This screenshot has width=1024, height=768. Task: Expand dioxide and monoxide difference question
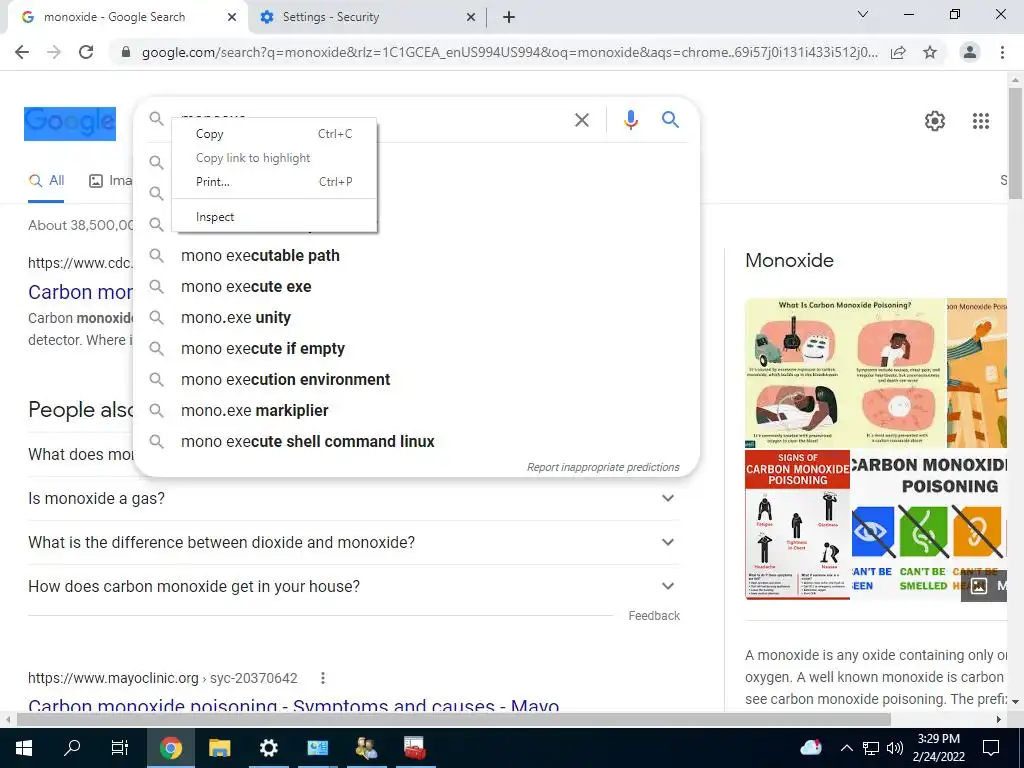tap(354, 543)
